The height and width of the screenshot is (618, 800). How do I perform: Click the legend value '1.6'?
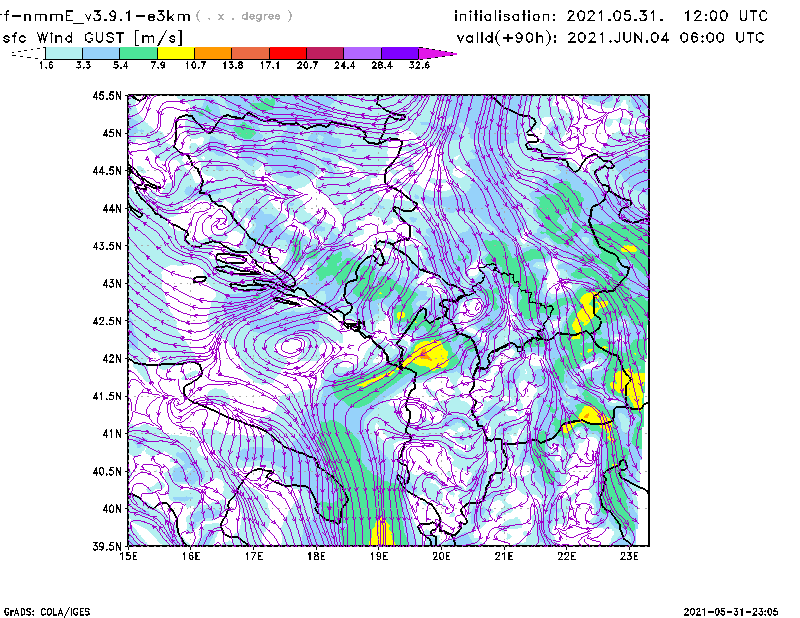point(46,65)
